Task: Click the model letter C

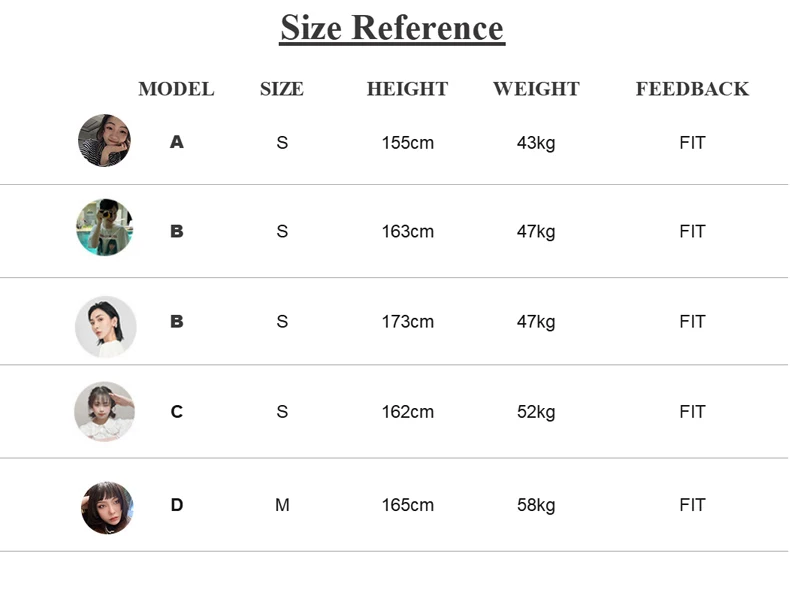Action: pos(177,411)
